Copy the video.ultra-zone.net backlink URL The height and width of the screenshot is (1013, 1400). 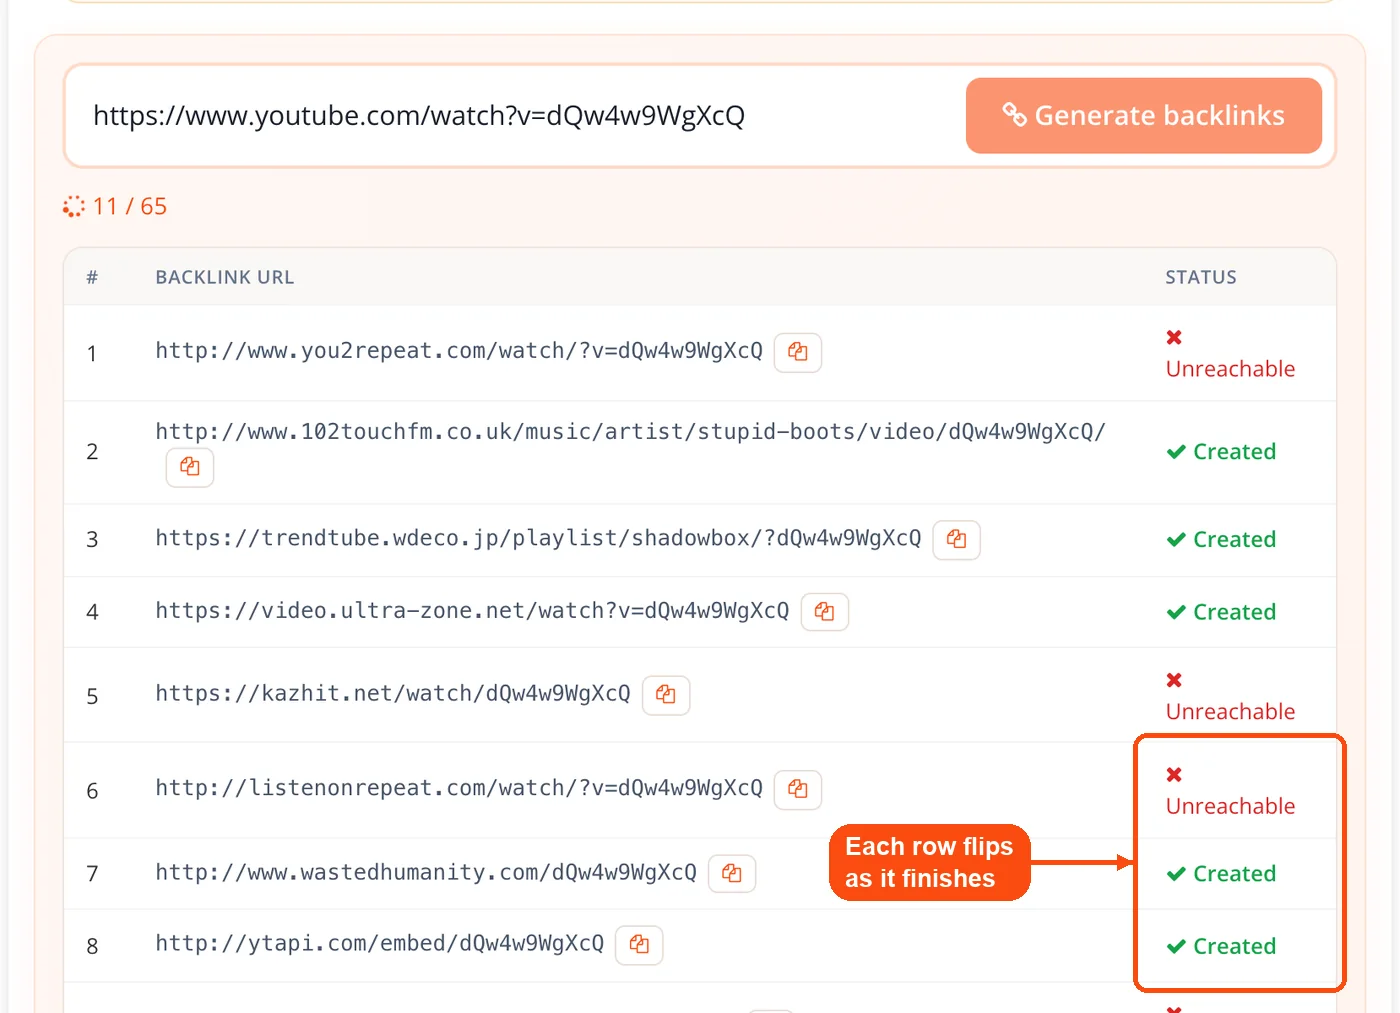point(825,612)
